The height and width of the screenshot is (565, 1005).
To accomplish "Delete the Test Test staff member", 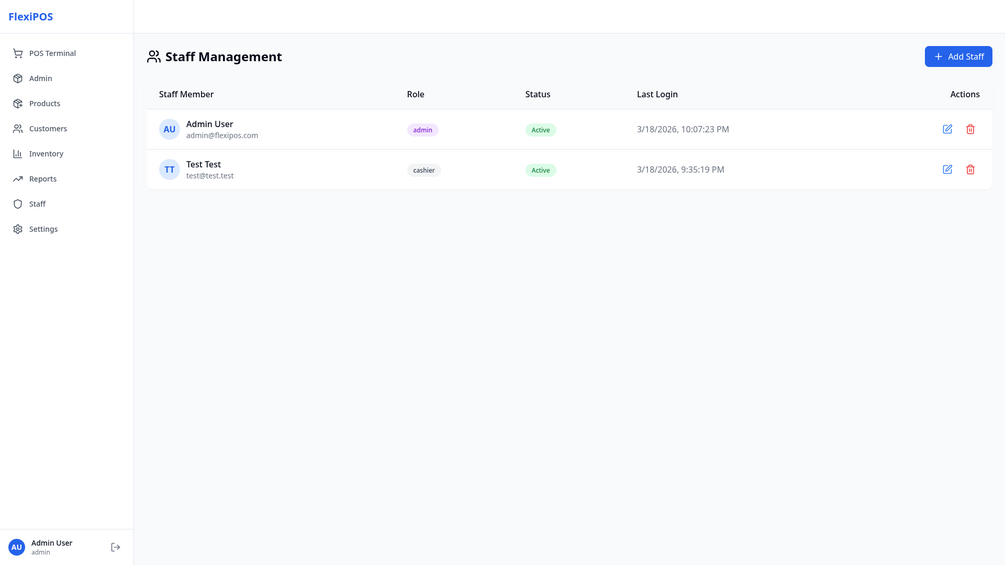I will click(x=970, y=169).
